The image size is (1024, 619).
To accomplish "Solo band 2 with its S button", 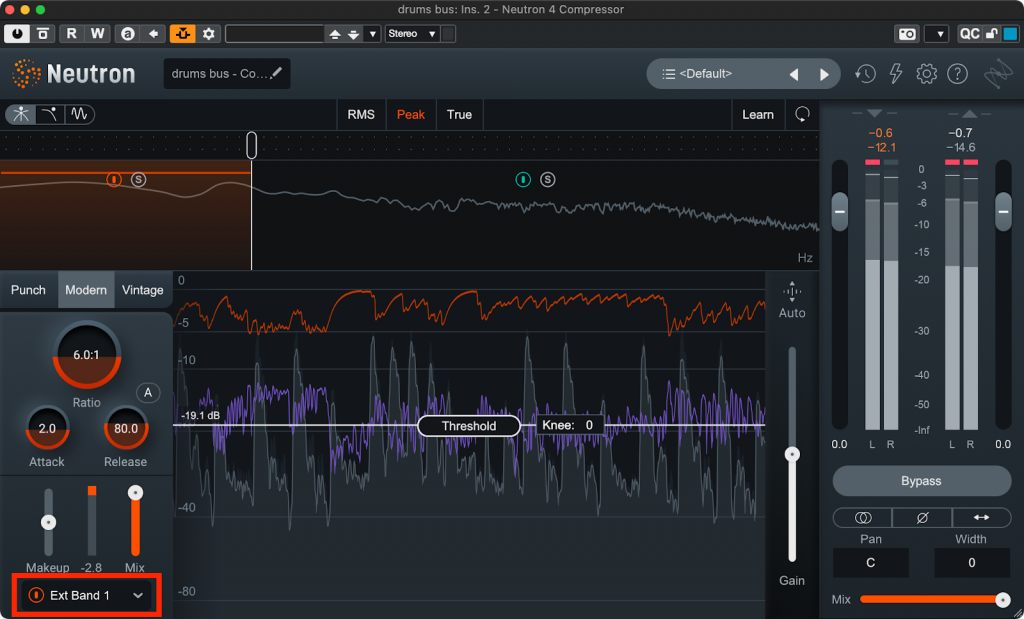I will (548, 180).
